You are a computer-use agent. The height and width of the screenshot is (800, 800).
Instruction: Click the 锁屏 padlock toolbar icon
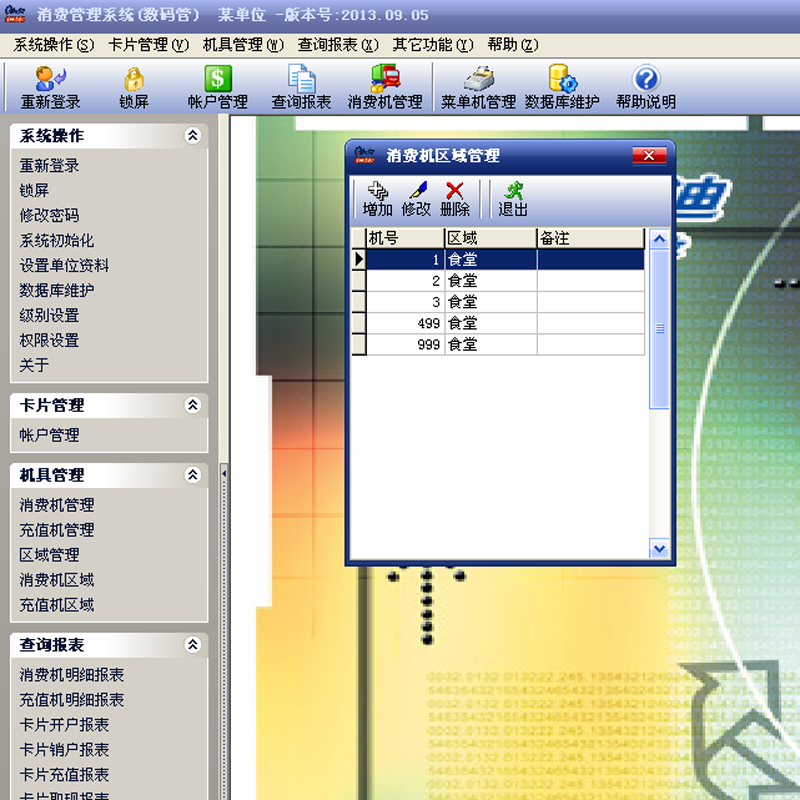pyautogui.click(x=133, y=87)
